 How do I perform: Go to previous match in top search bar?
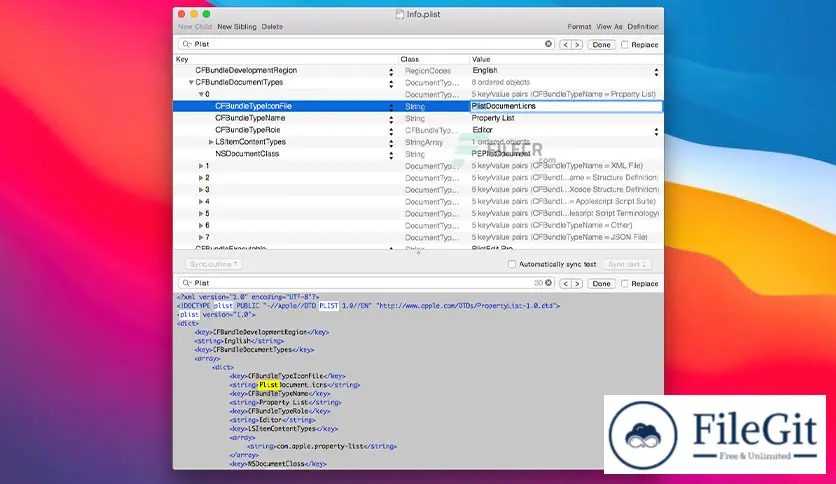[565, 45]
